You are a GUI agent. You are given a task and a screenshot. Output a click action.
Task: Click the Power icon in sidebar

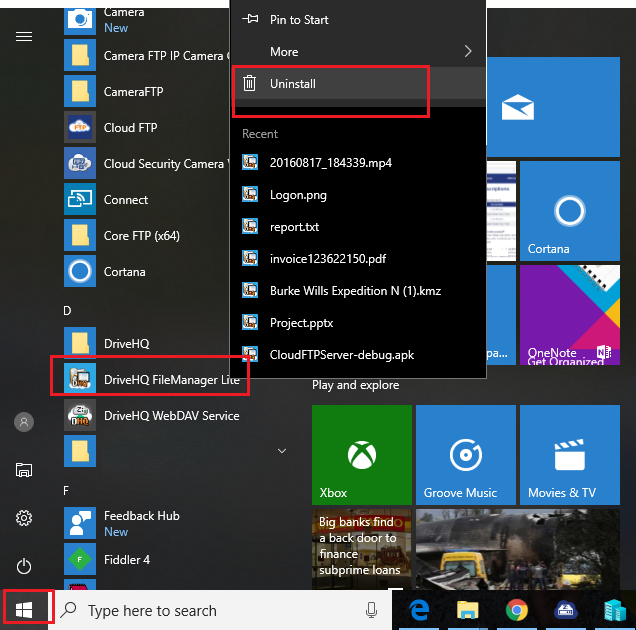click(x=24, y=566)
